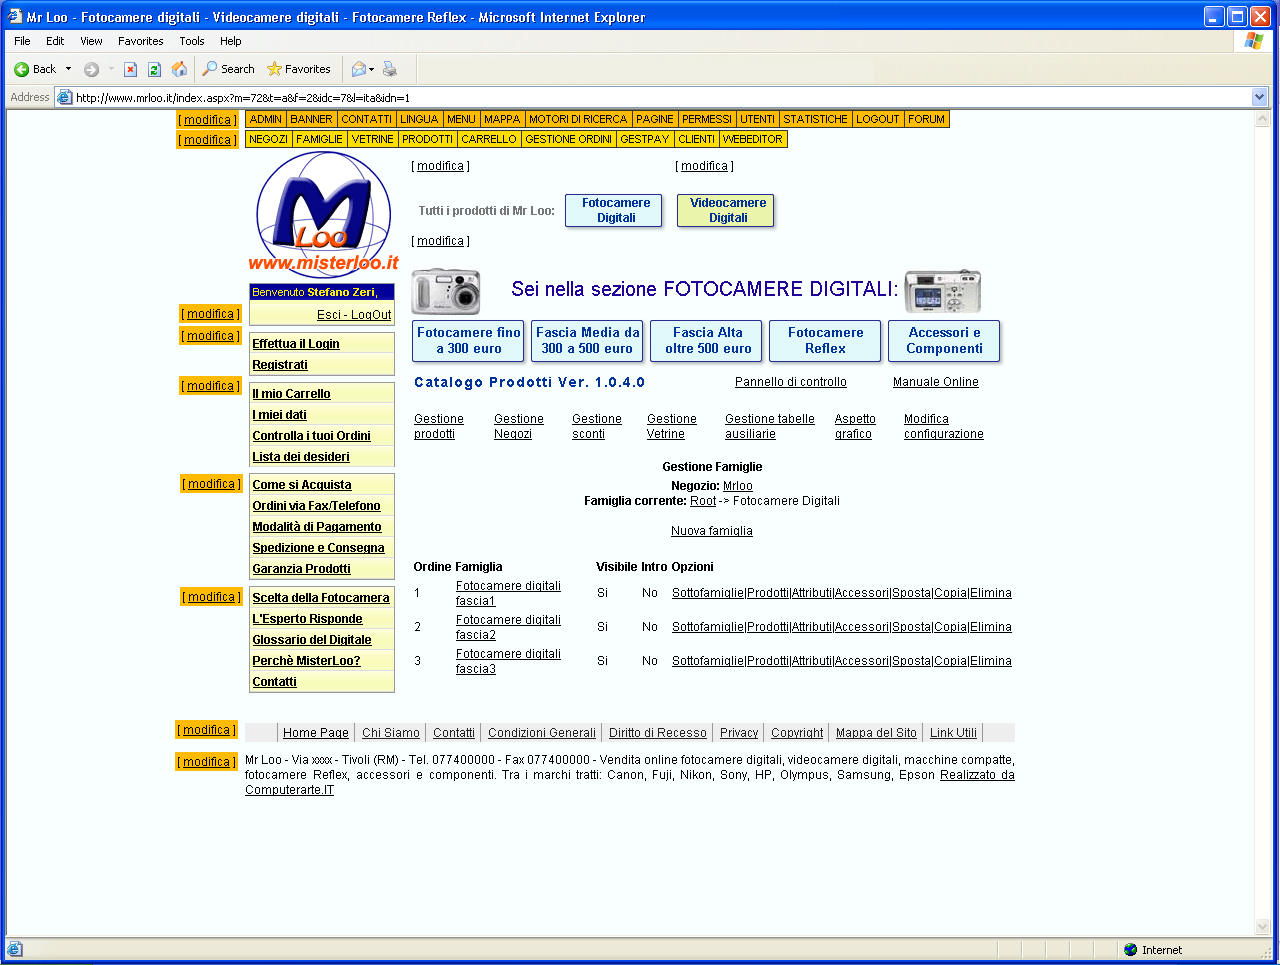Open the Mail button dropdown arrow

372,69
